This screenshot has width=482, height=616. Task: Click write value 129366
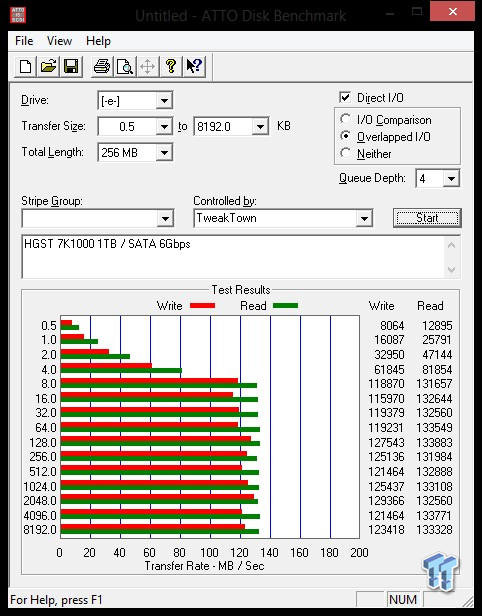click(386, 500)
